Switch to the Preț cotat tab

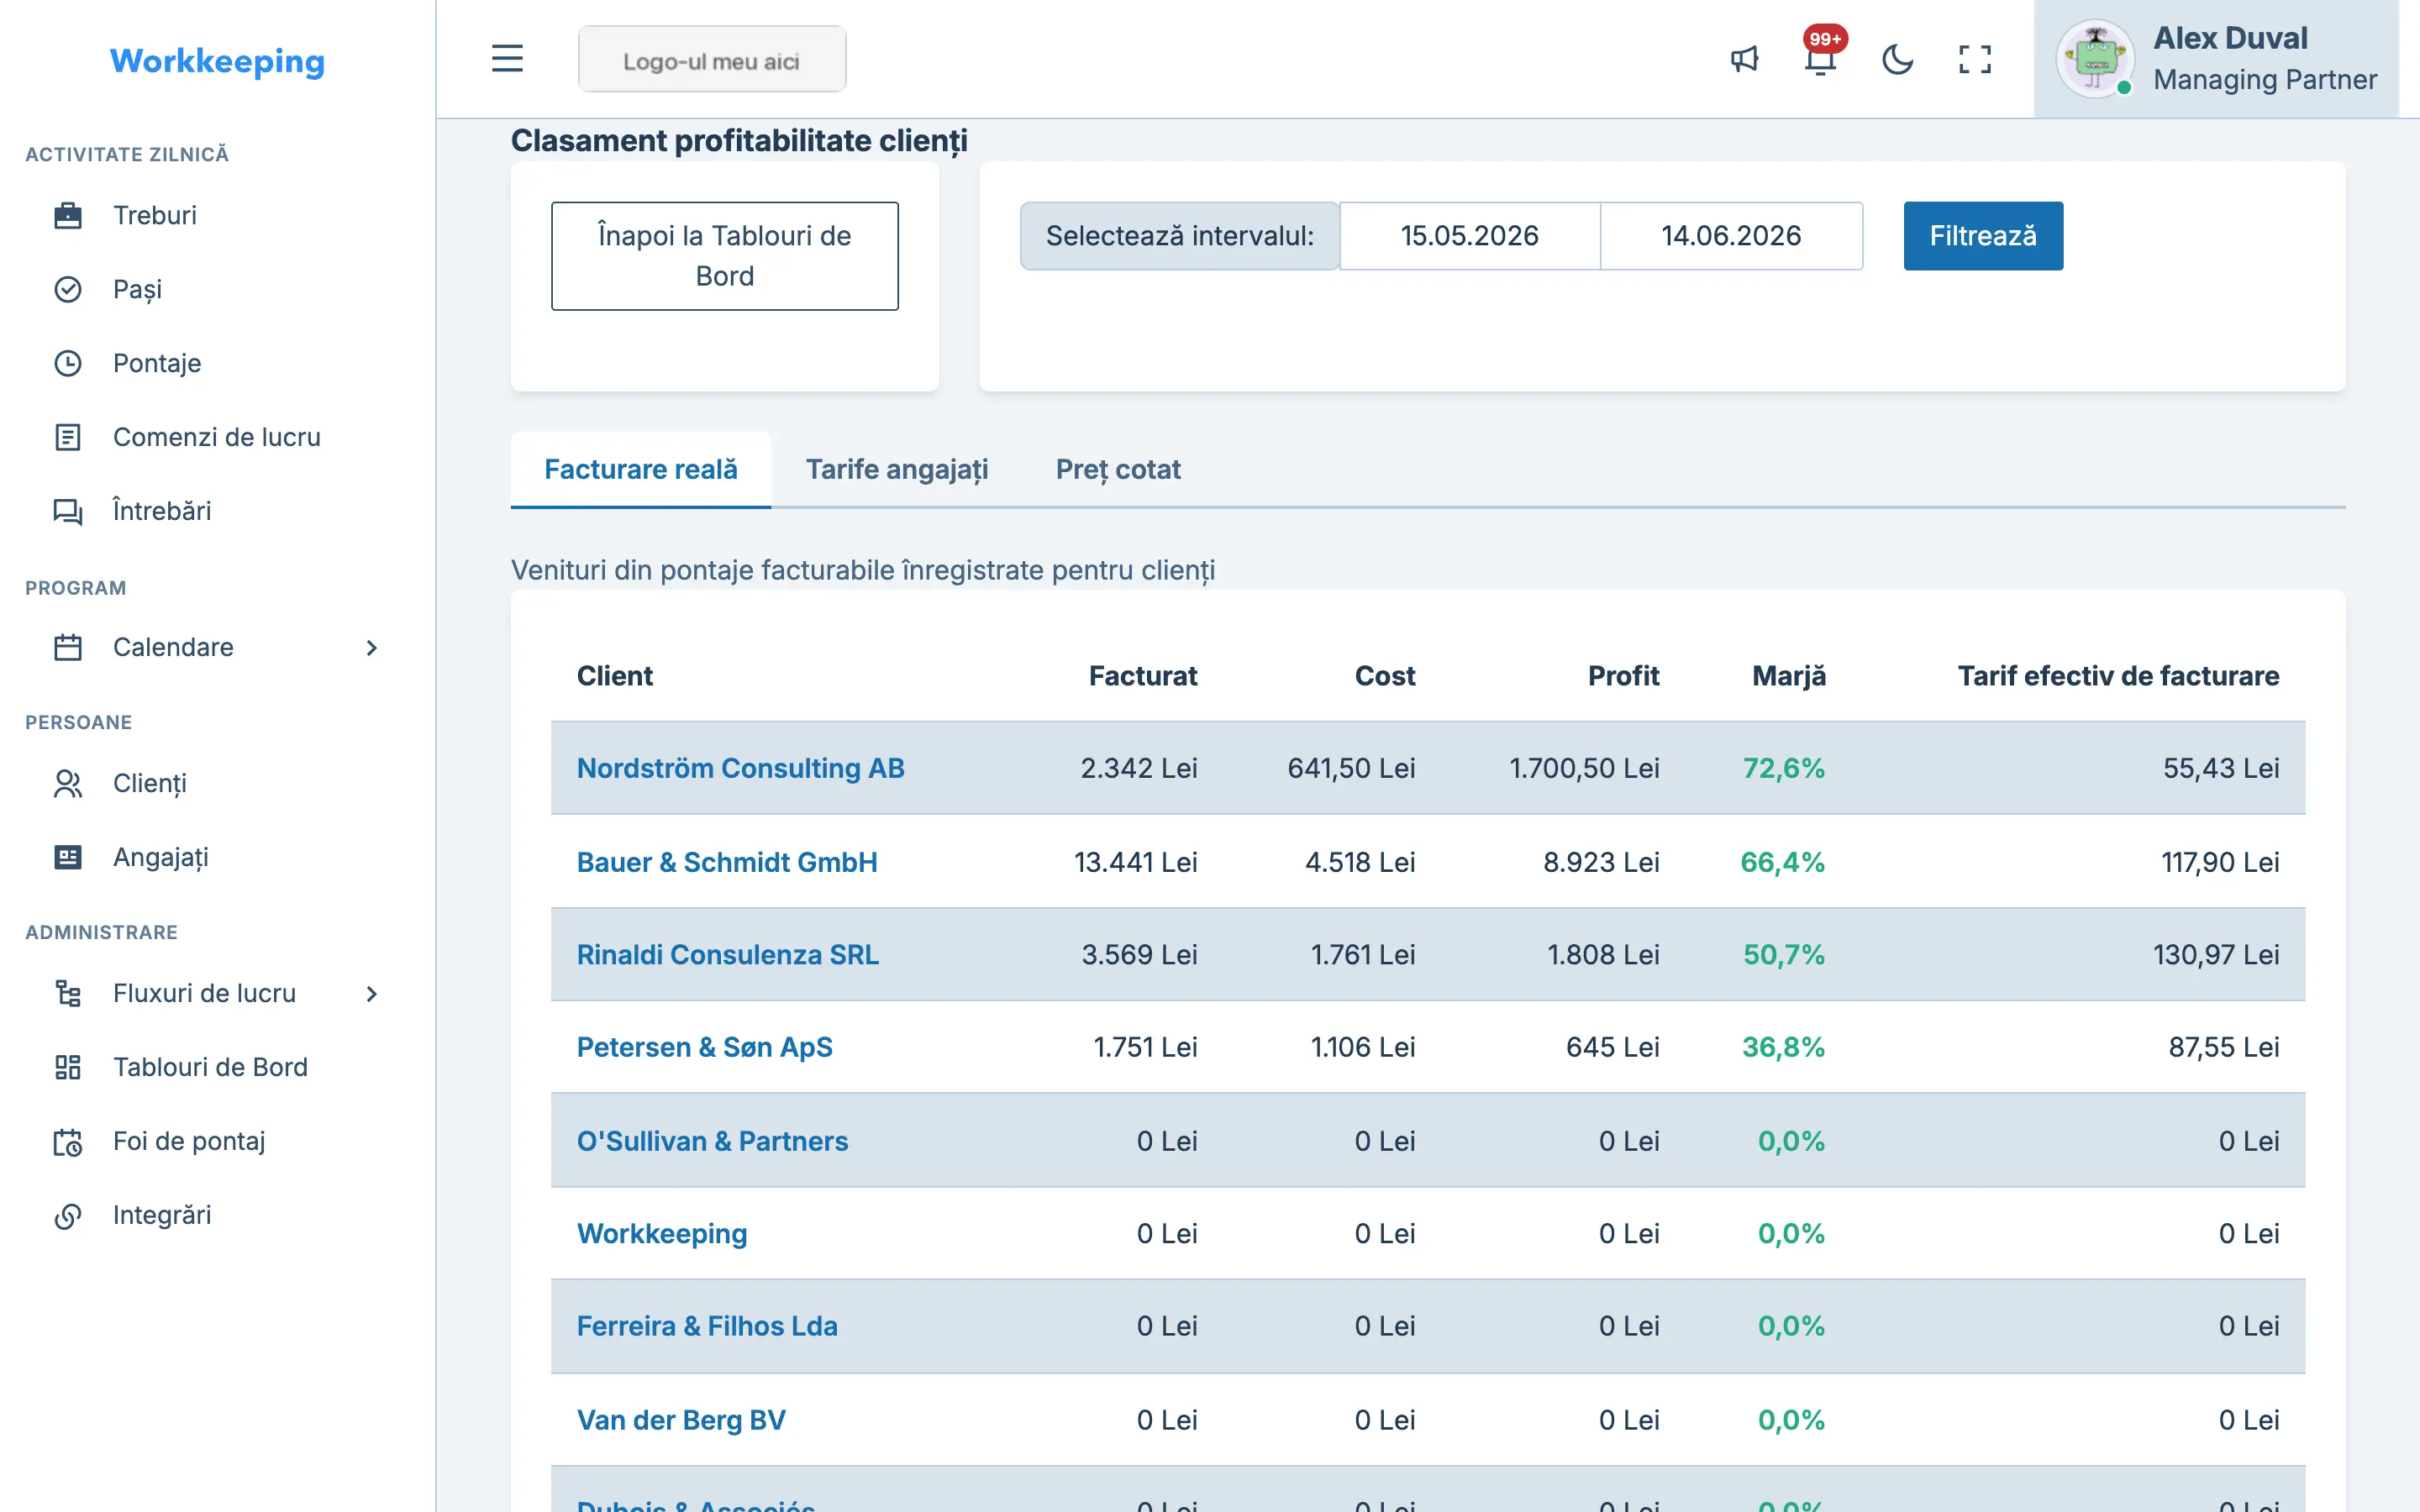[x=1118, y=469]
